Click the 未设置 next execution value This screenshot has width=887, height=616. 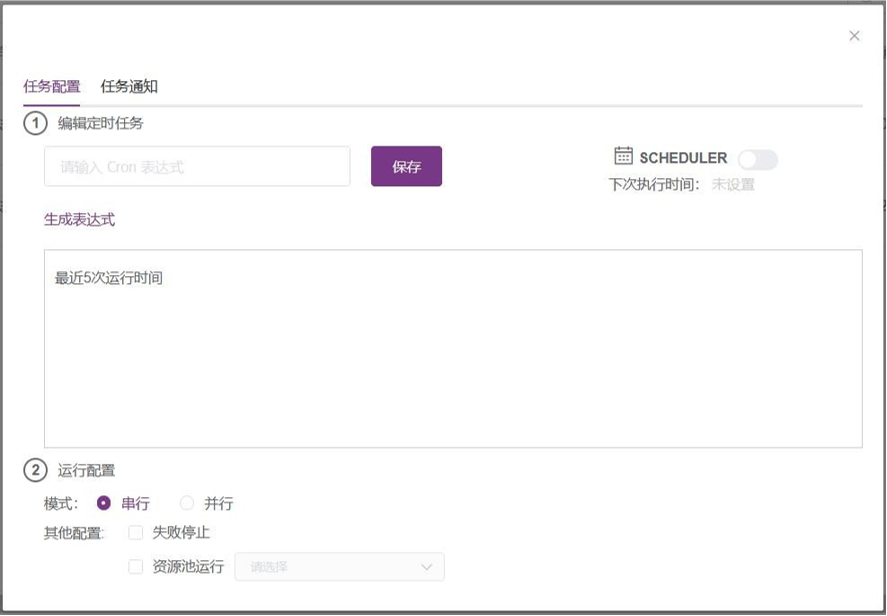coord(733,185)
